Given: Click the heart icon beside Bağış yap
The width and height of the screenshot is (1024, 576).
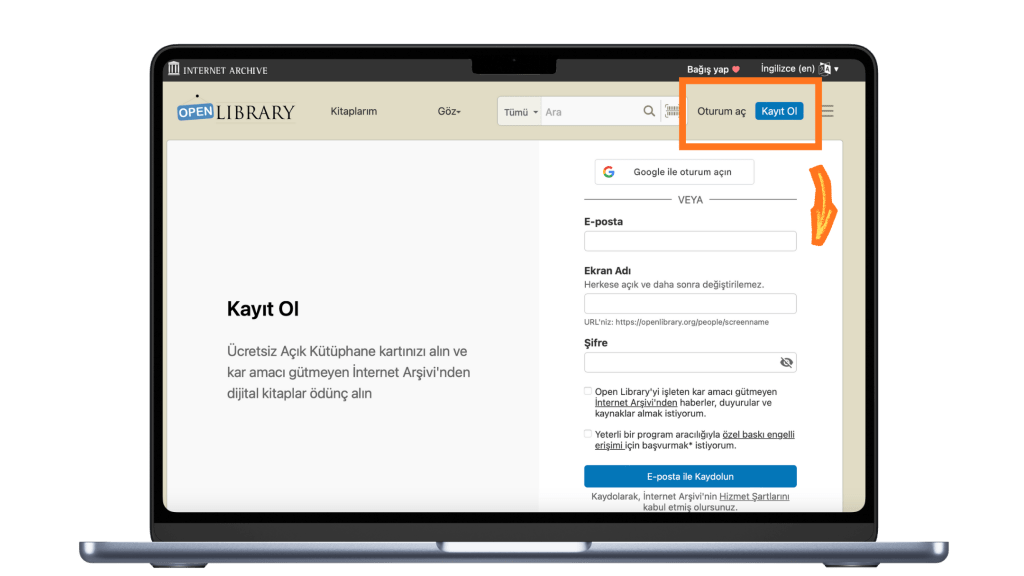Looking at the screenshot, I should click(x=736, y=69).
